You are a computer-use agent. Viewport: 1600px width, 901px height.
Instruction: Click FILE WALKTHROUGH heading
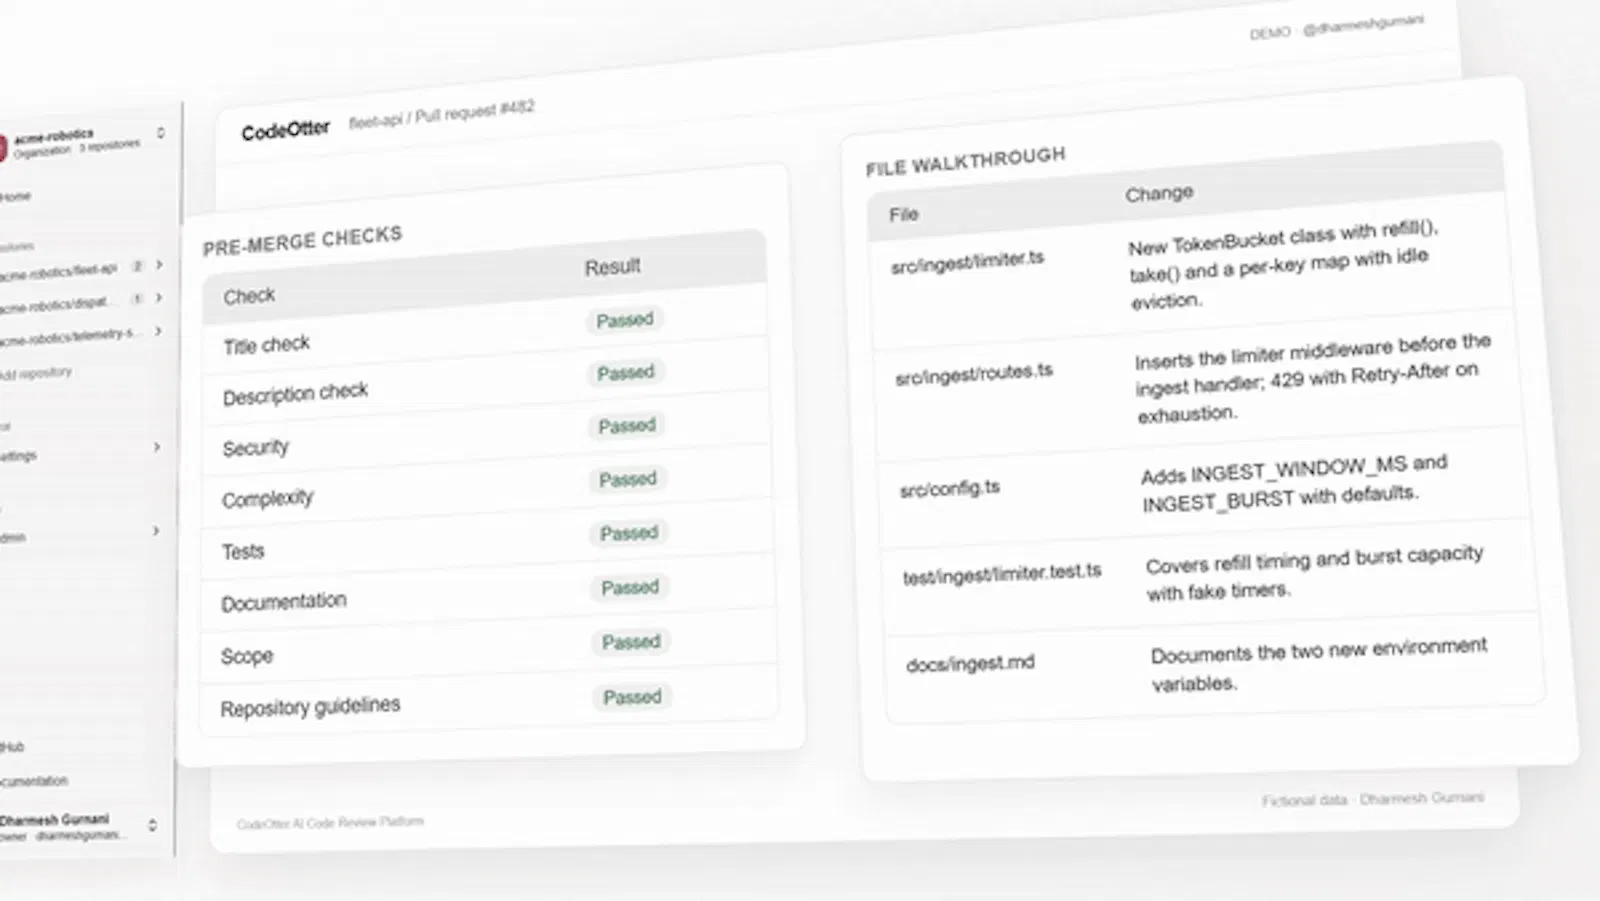click(965, 161)
